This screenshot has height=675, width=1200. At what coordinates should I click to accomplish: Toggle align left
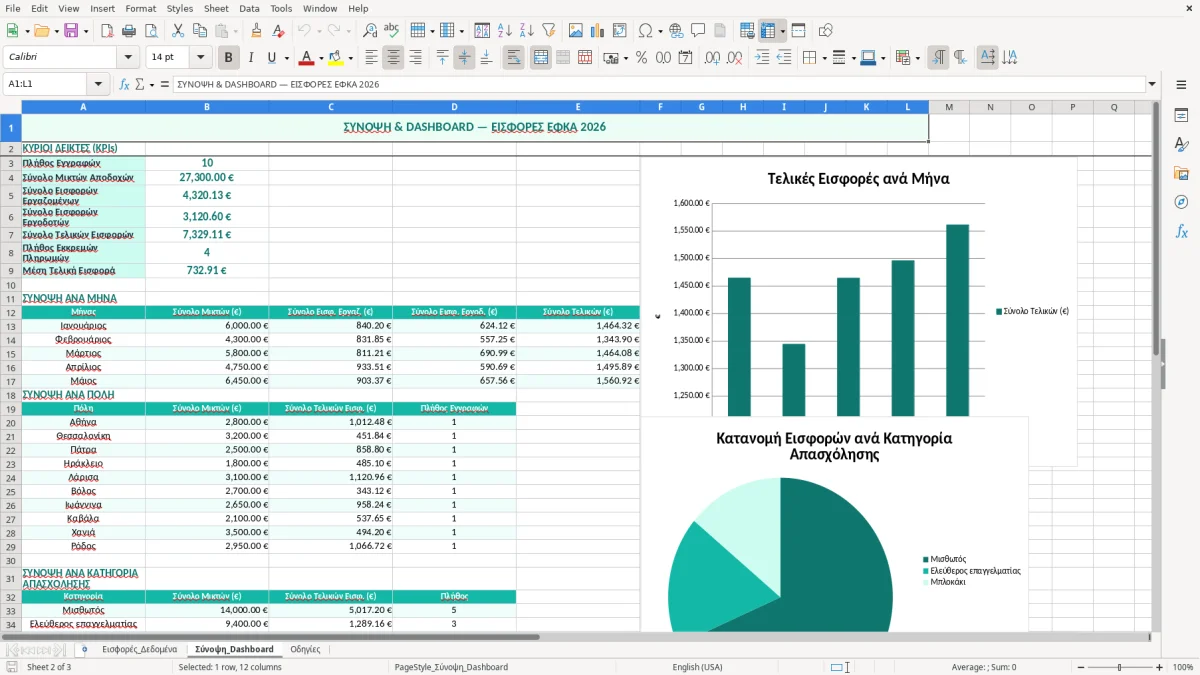(x=371, y=58)
